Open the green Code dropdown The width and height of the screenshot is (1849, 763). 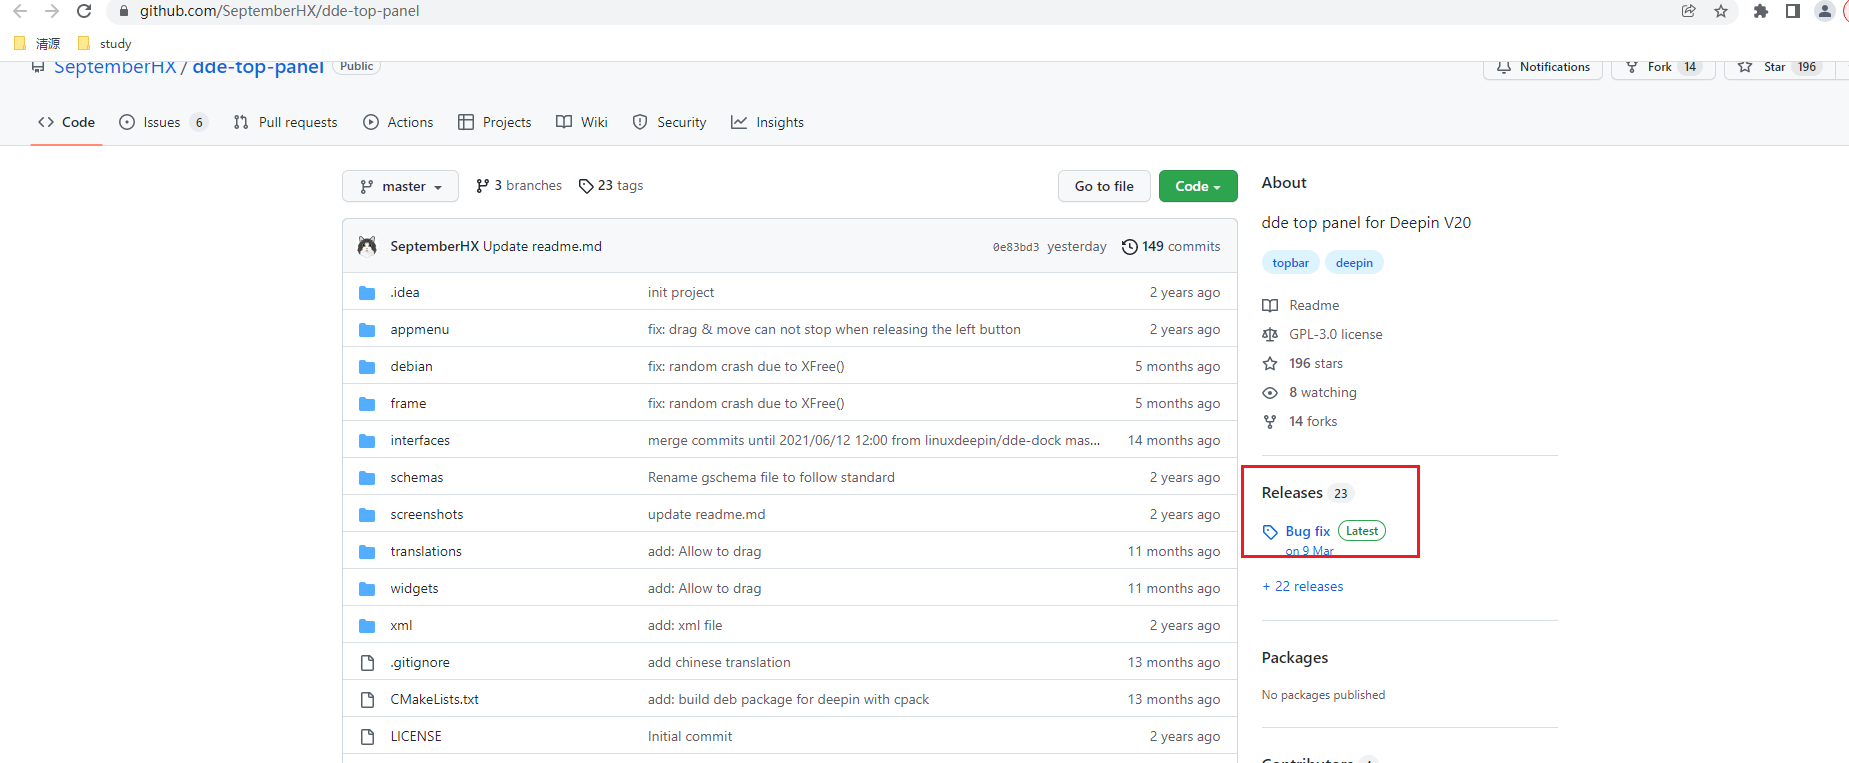point(1197,186)
